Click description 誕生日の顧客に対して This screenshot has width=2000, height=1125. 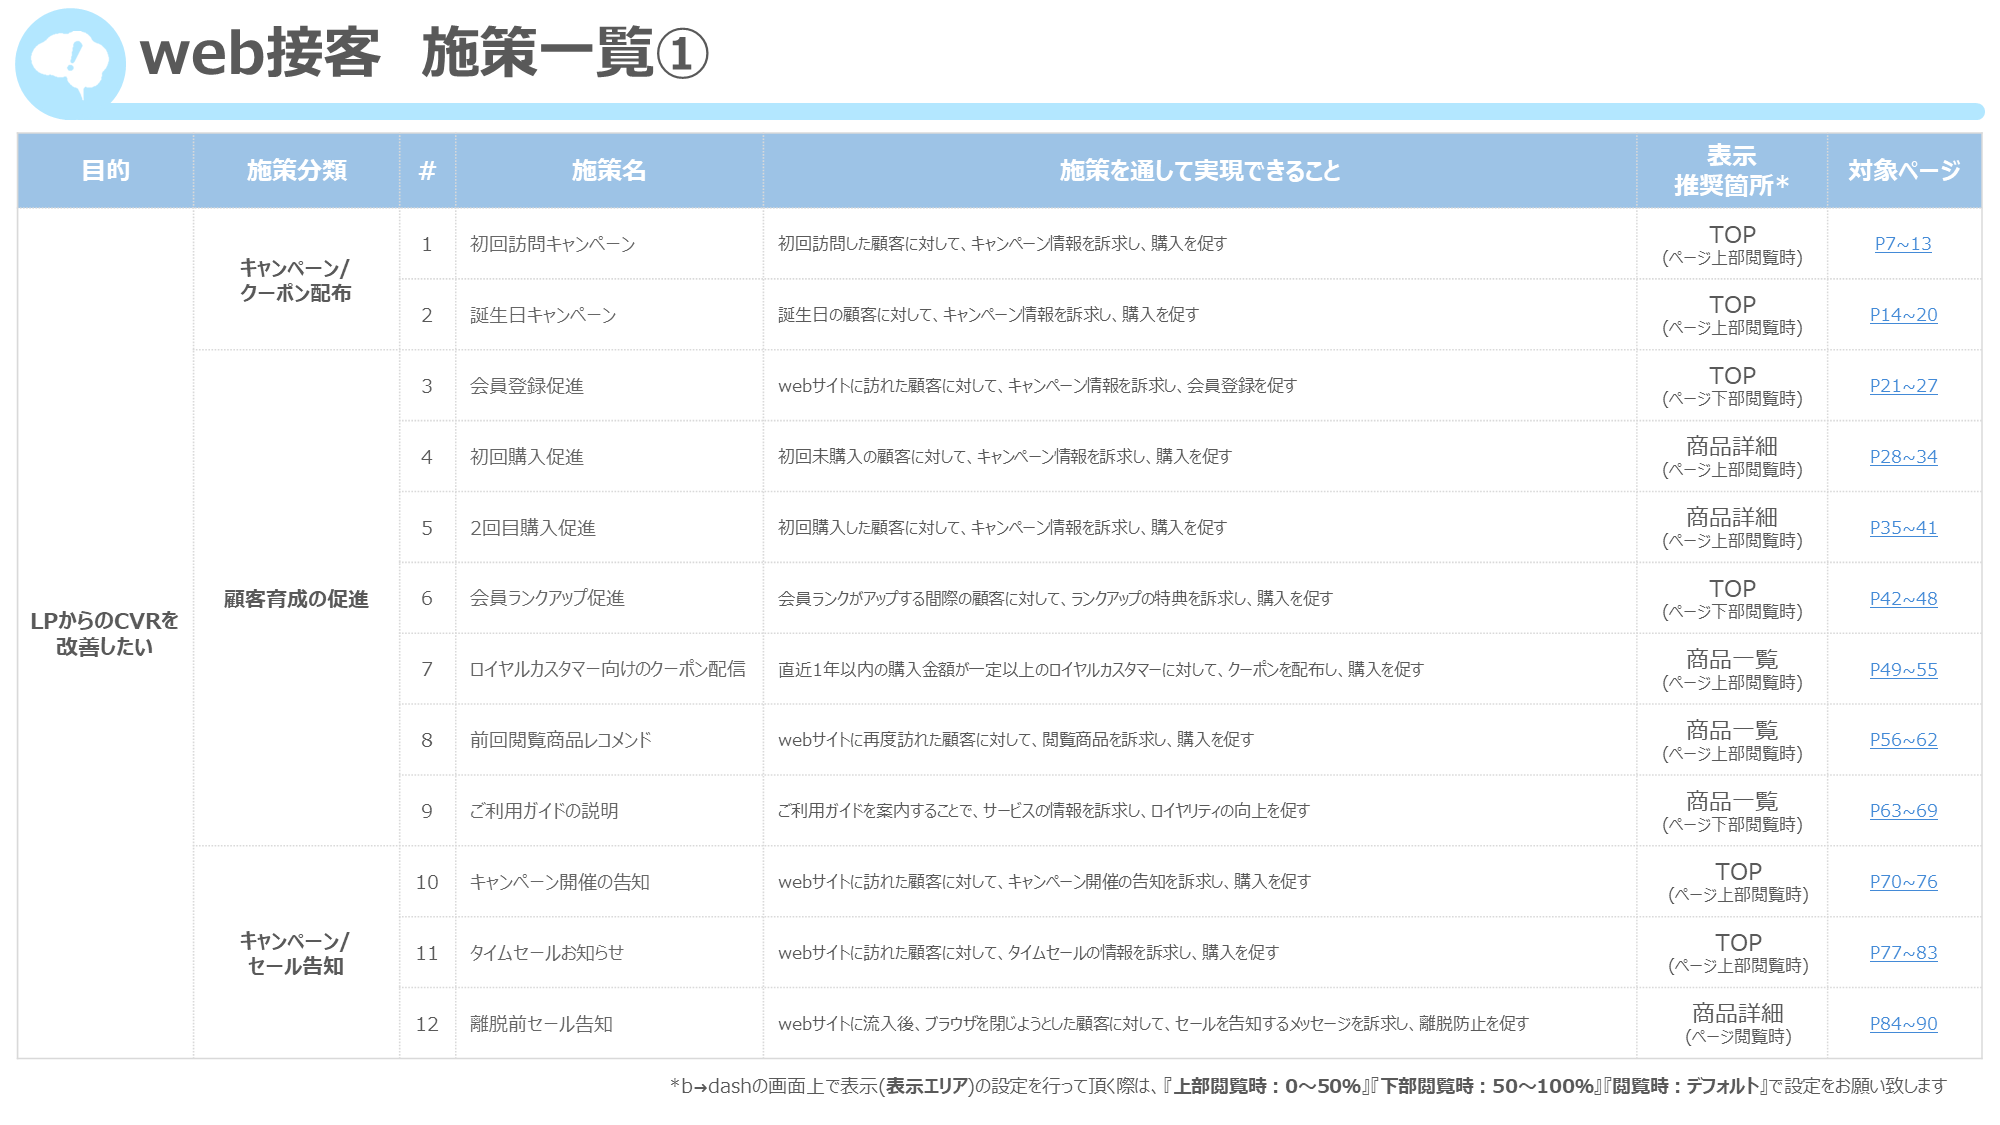[x=988, y=315]
